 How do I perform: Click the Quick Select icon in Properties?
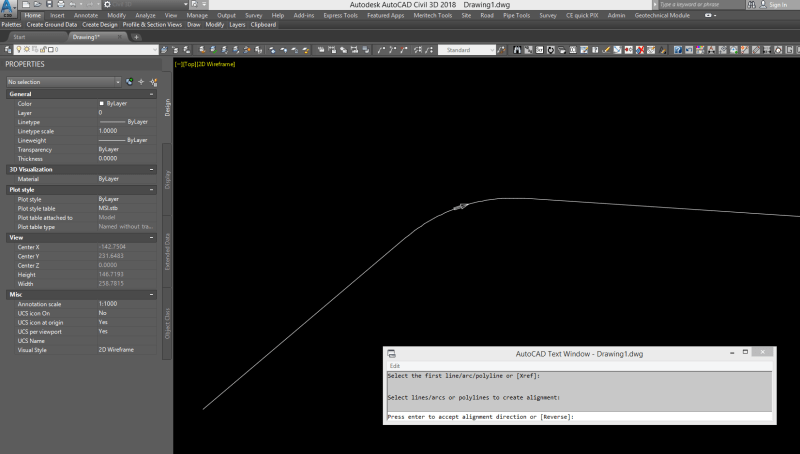pos(153,82)
